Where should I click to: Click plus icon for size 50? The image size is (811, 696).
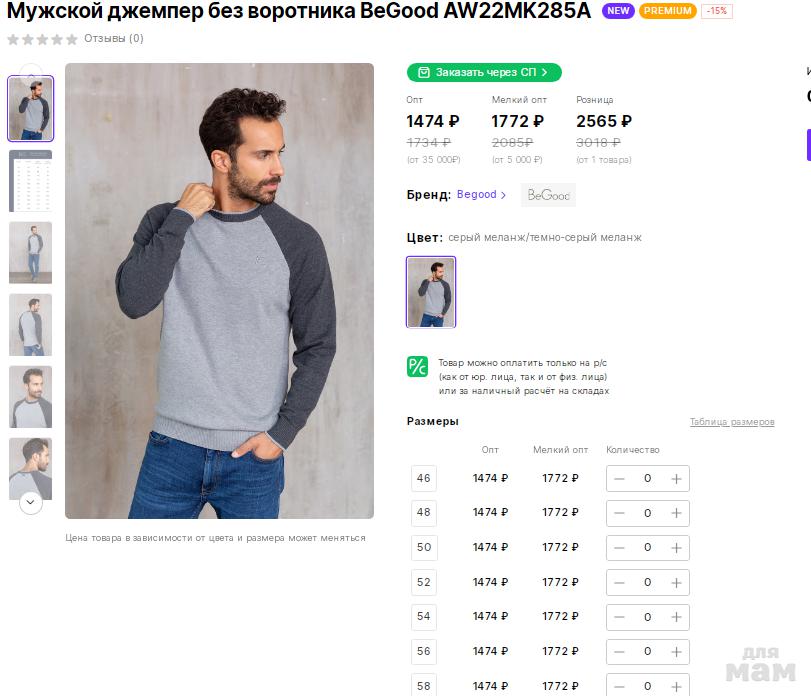[676, 548]
